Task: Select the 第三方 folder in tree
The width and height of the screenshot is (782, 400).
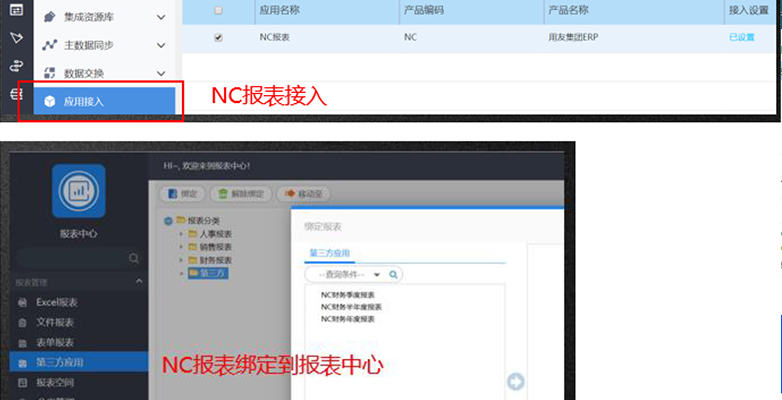Action: point(208,273)
